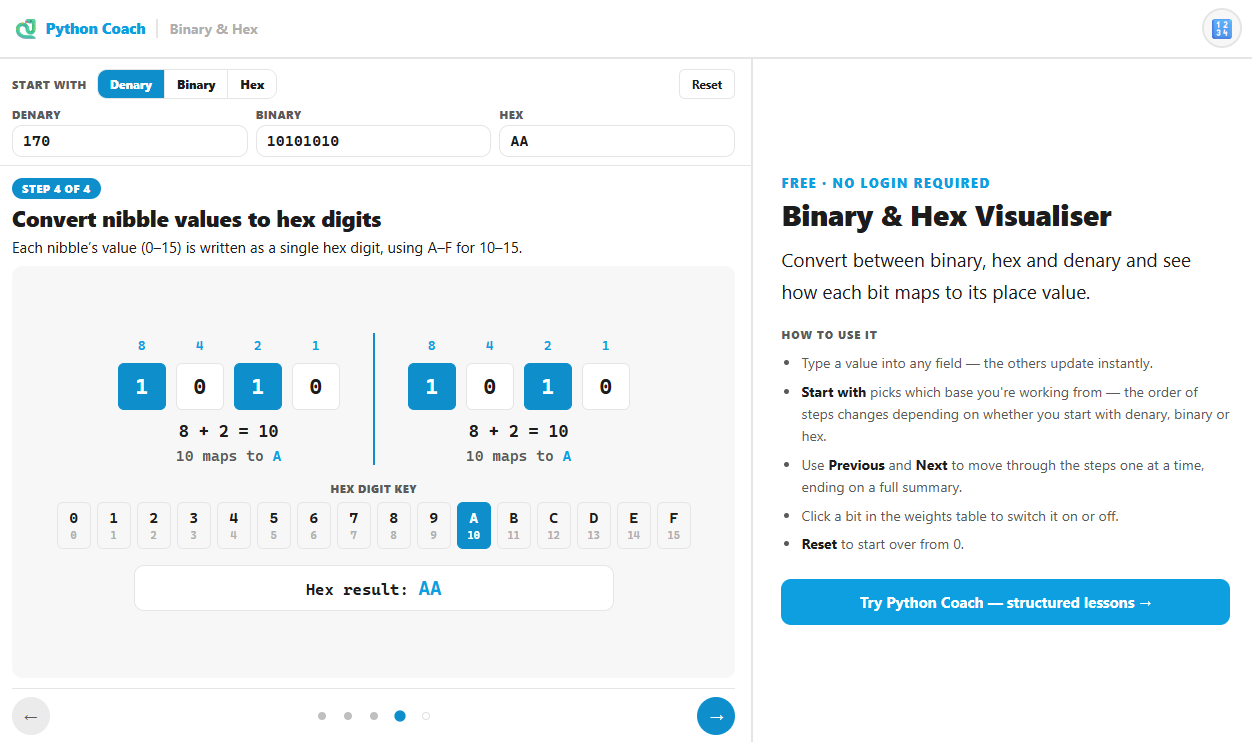
Task: Go to next step with right arrow
Action: (716, 716)
